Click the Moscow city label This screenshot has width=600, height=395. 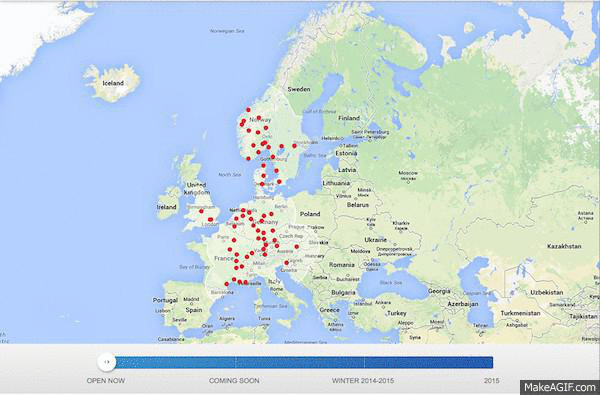click(x=408, y=173)
